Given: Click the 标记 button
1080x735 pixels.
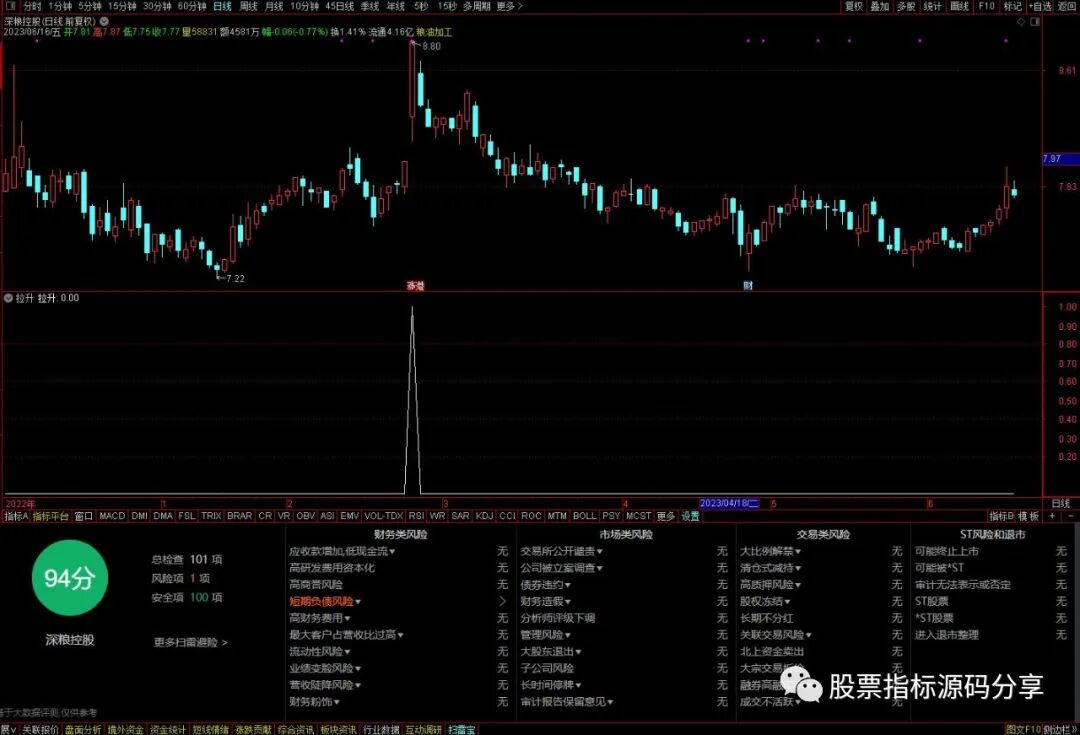Looking at the screenshot, I should [x=1012, y=6].
